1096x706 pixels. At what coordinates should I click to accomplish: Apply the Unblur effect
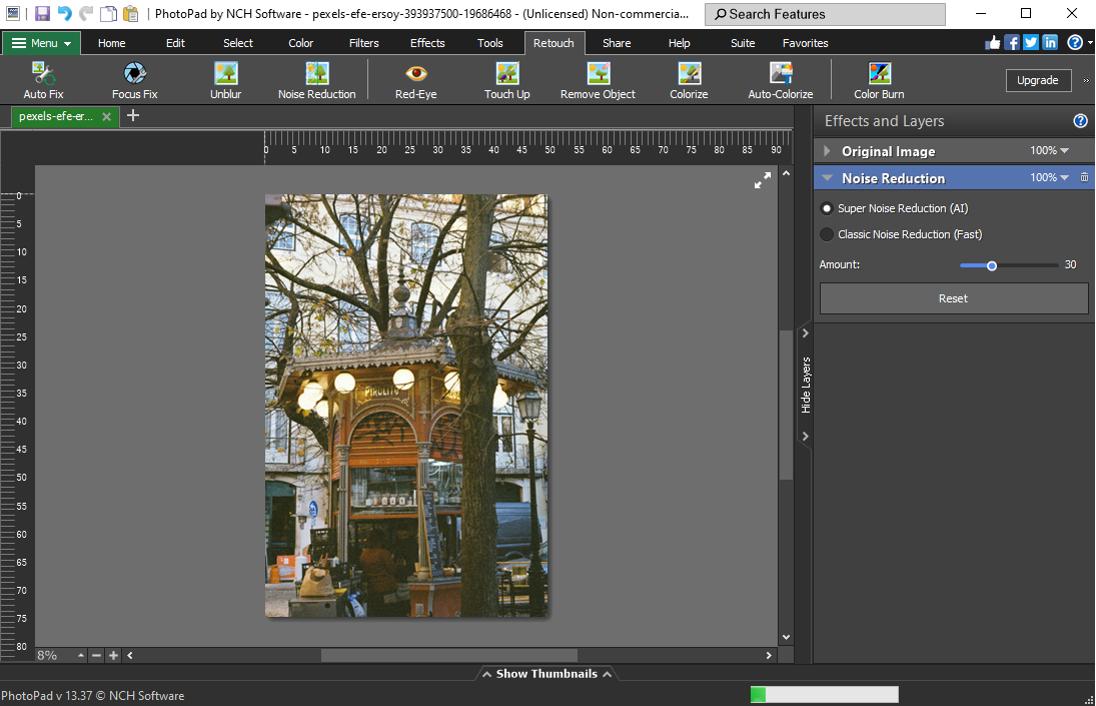click(225, 80)
